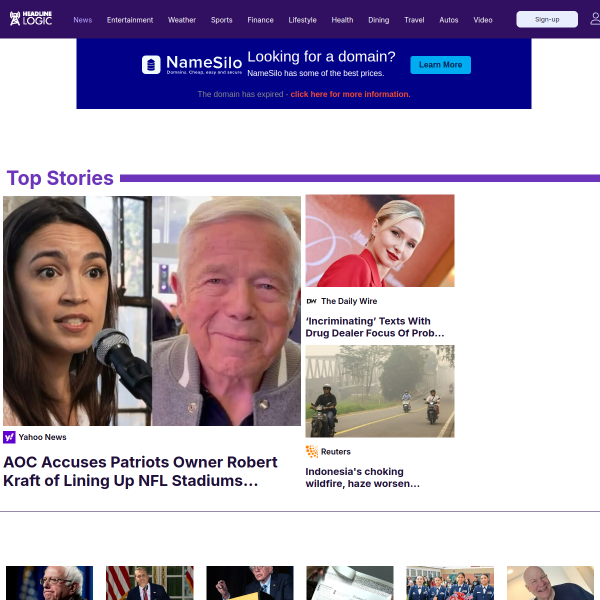The width and height of the screenshot is (600, 600).
Task: Click the Sign-up button
Action: click(547, 19)
